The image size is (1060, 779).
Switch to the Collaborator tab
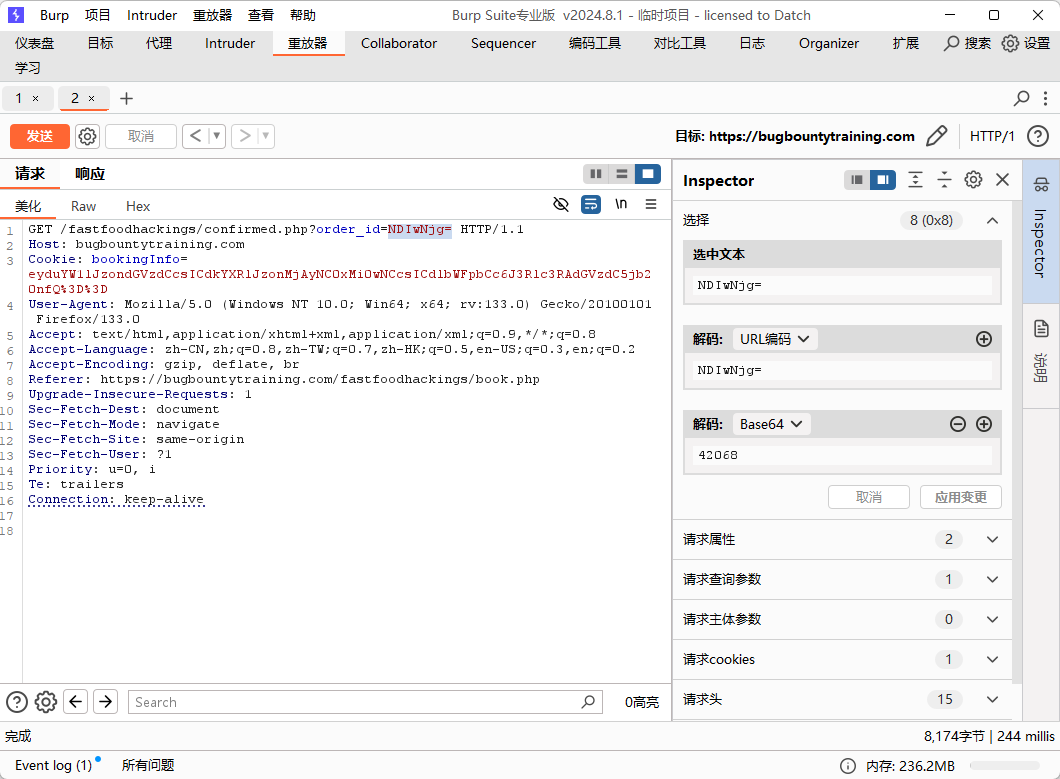pos(399,43)
